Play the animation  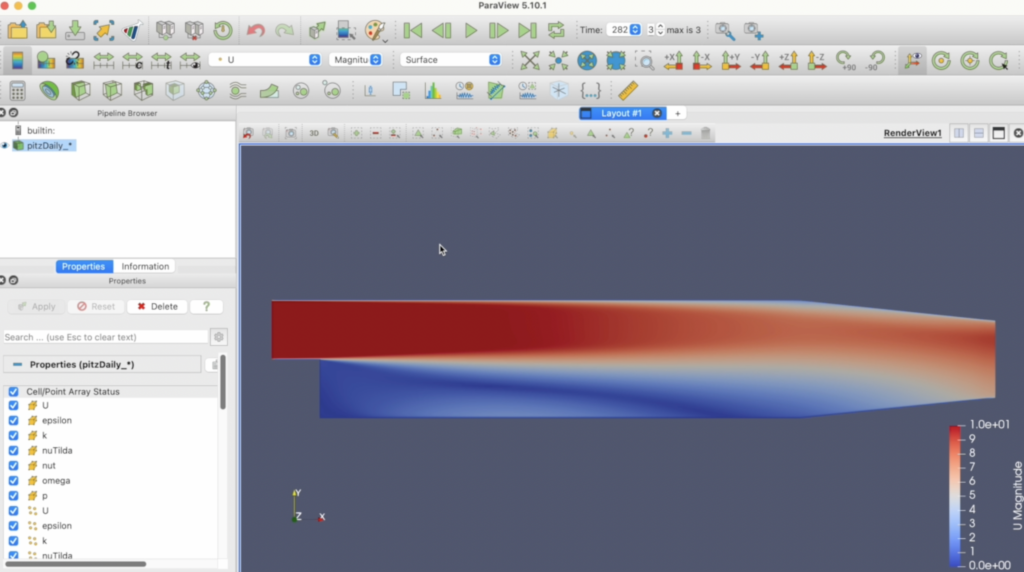point(470,30)
